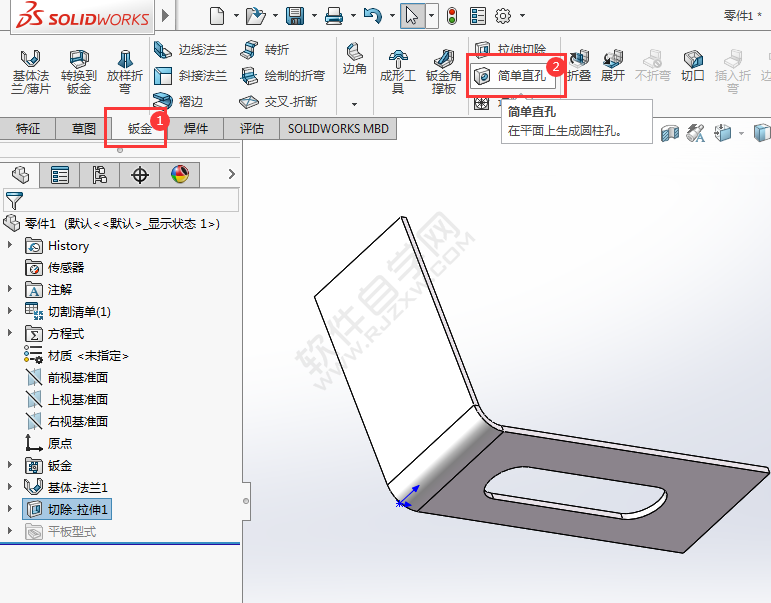The width and height of the screenshot is (771, 603).
Task: Click the Fold (折叠) tool
Action: (579, 65)
